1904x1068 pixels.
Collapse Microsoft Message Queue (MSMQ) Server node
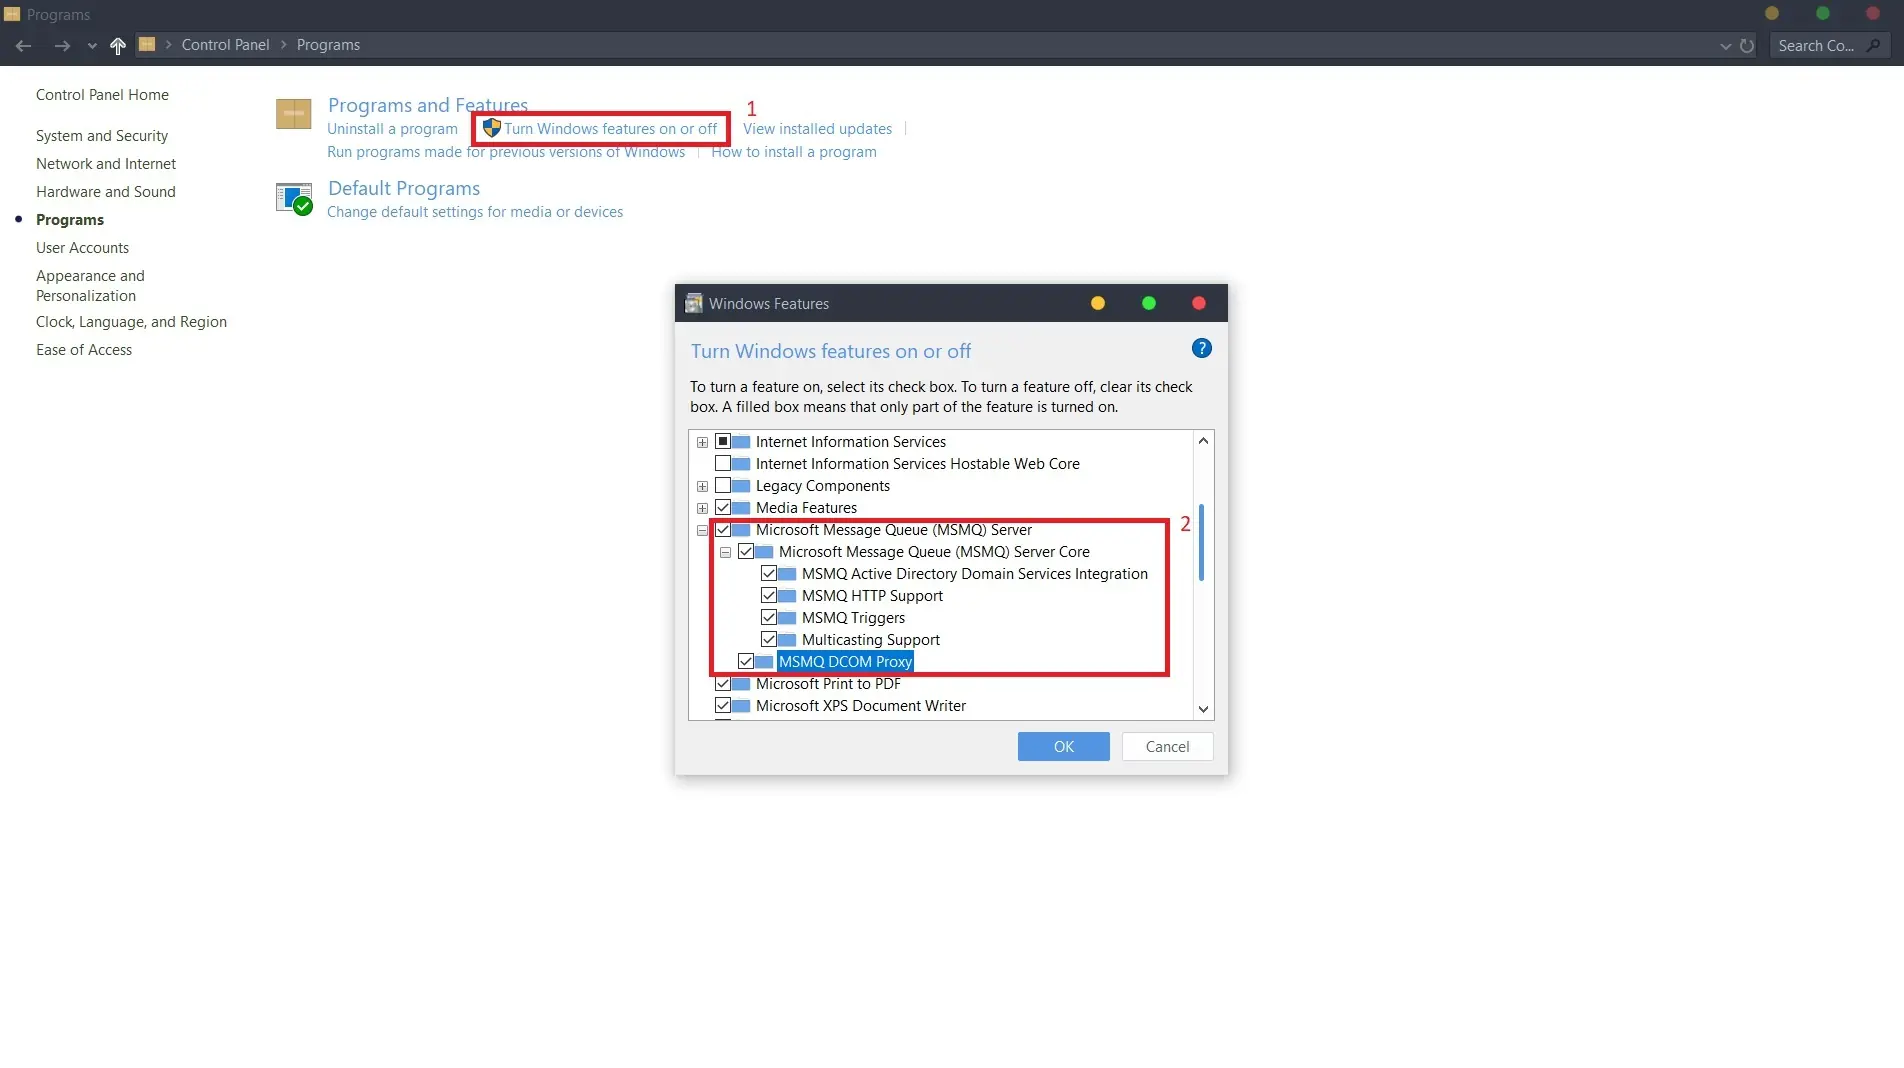tap(702, 530)
